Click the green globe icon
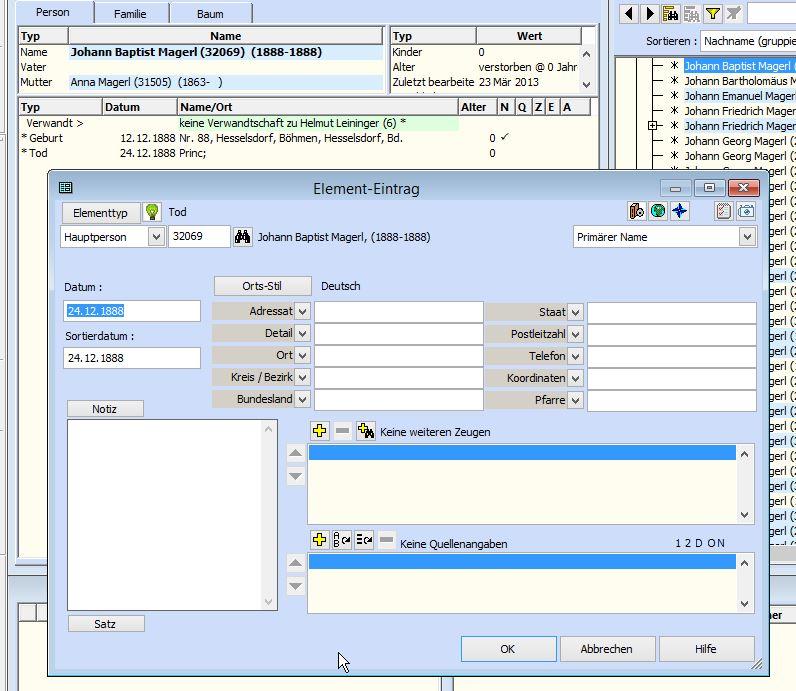Screen dimensions: 796x691 point(658,211)
